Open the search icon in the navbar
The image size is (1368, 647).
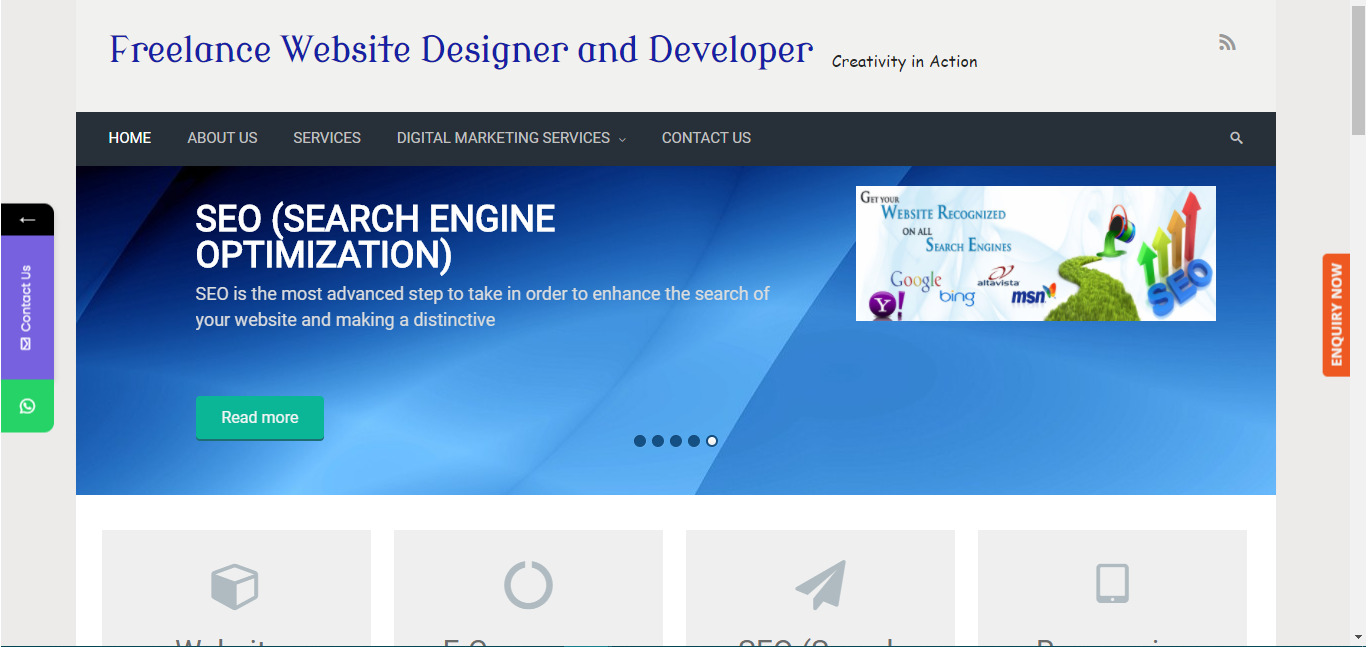tap(1236, 138)
